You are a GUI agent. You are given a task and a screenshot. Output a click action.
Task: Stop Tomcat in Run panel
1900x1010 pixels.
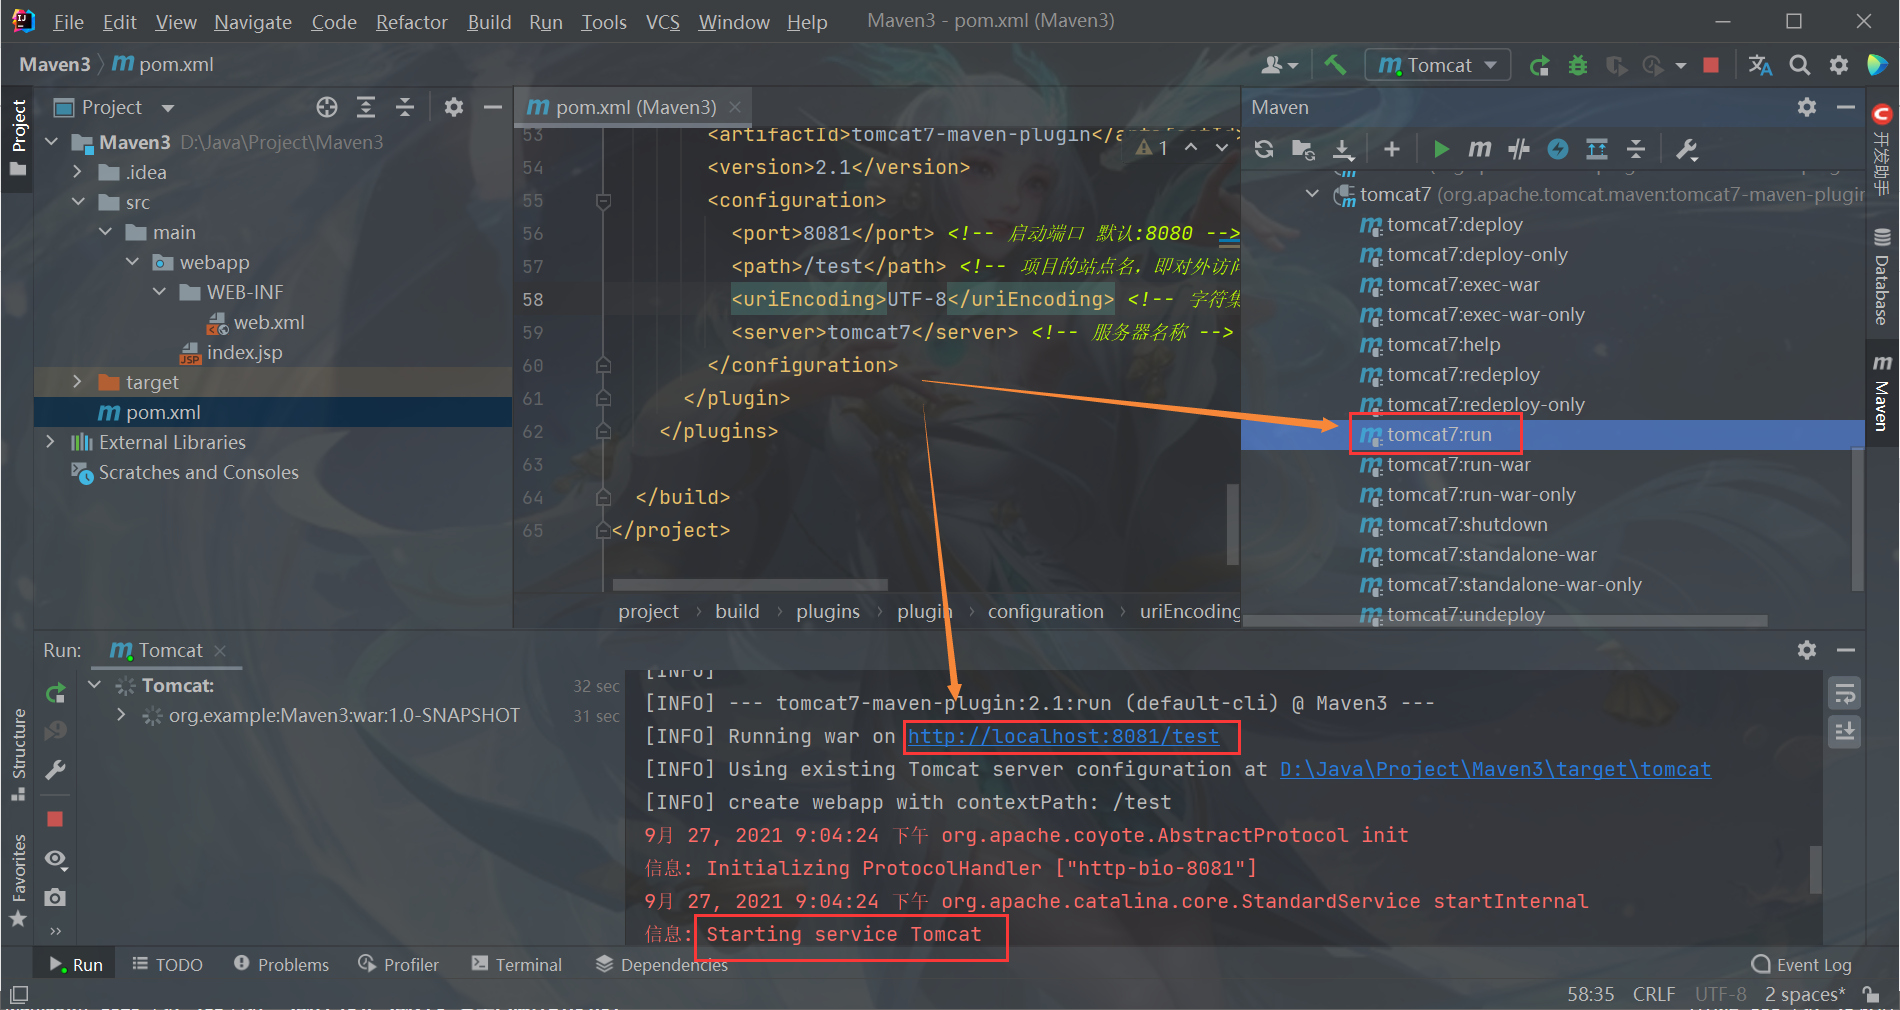point(55,819)
